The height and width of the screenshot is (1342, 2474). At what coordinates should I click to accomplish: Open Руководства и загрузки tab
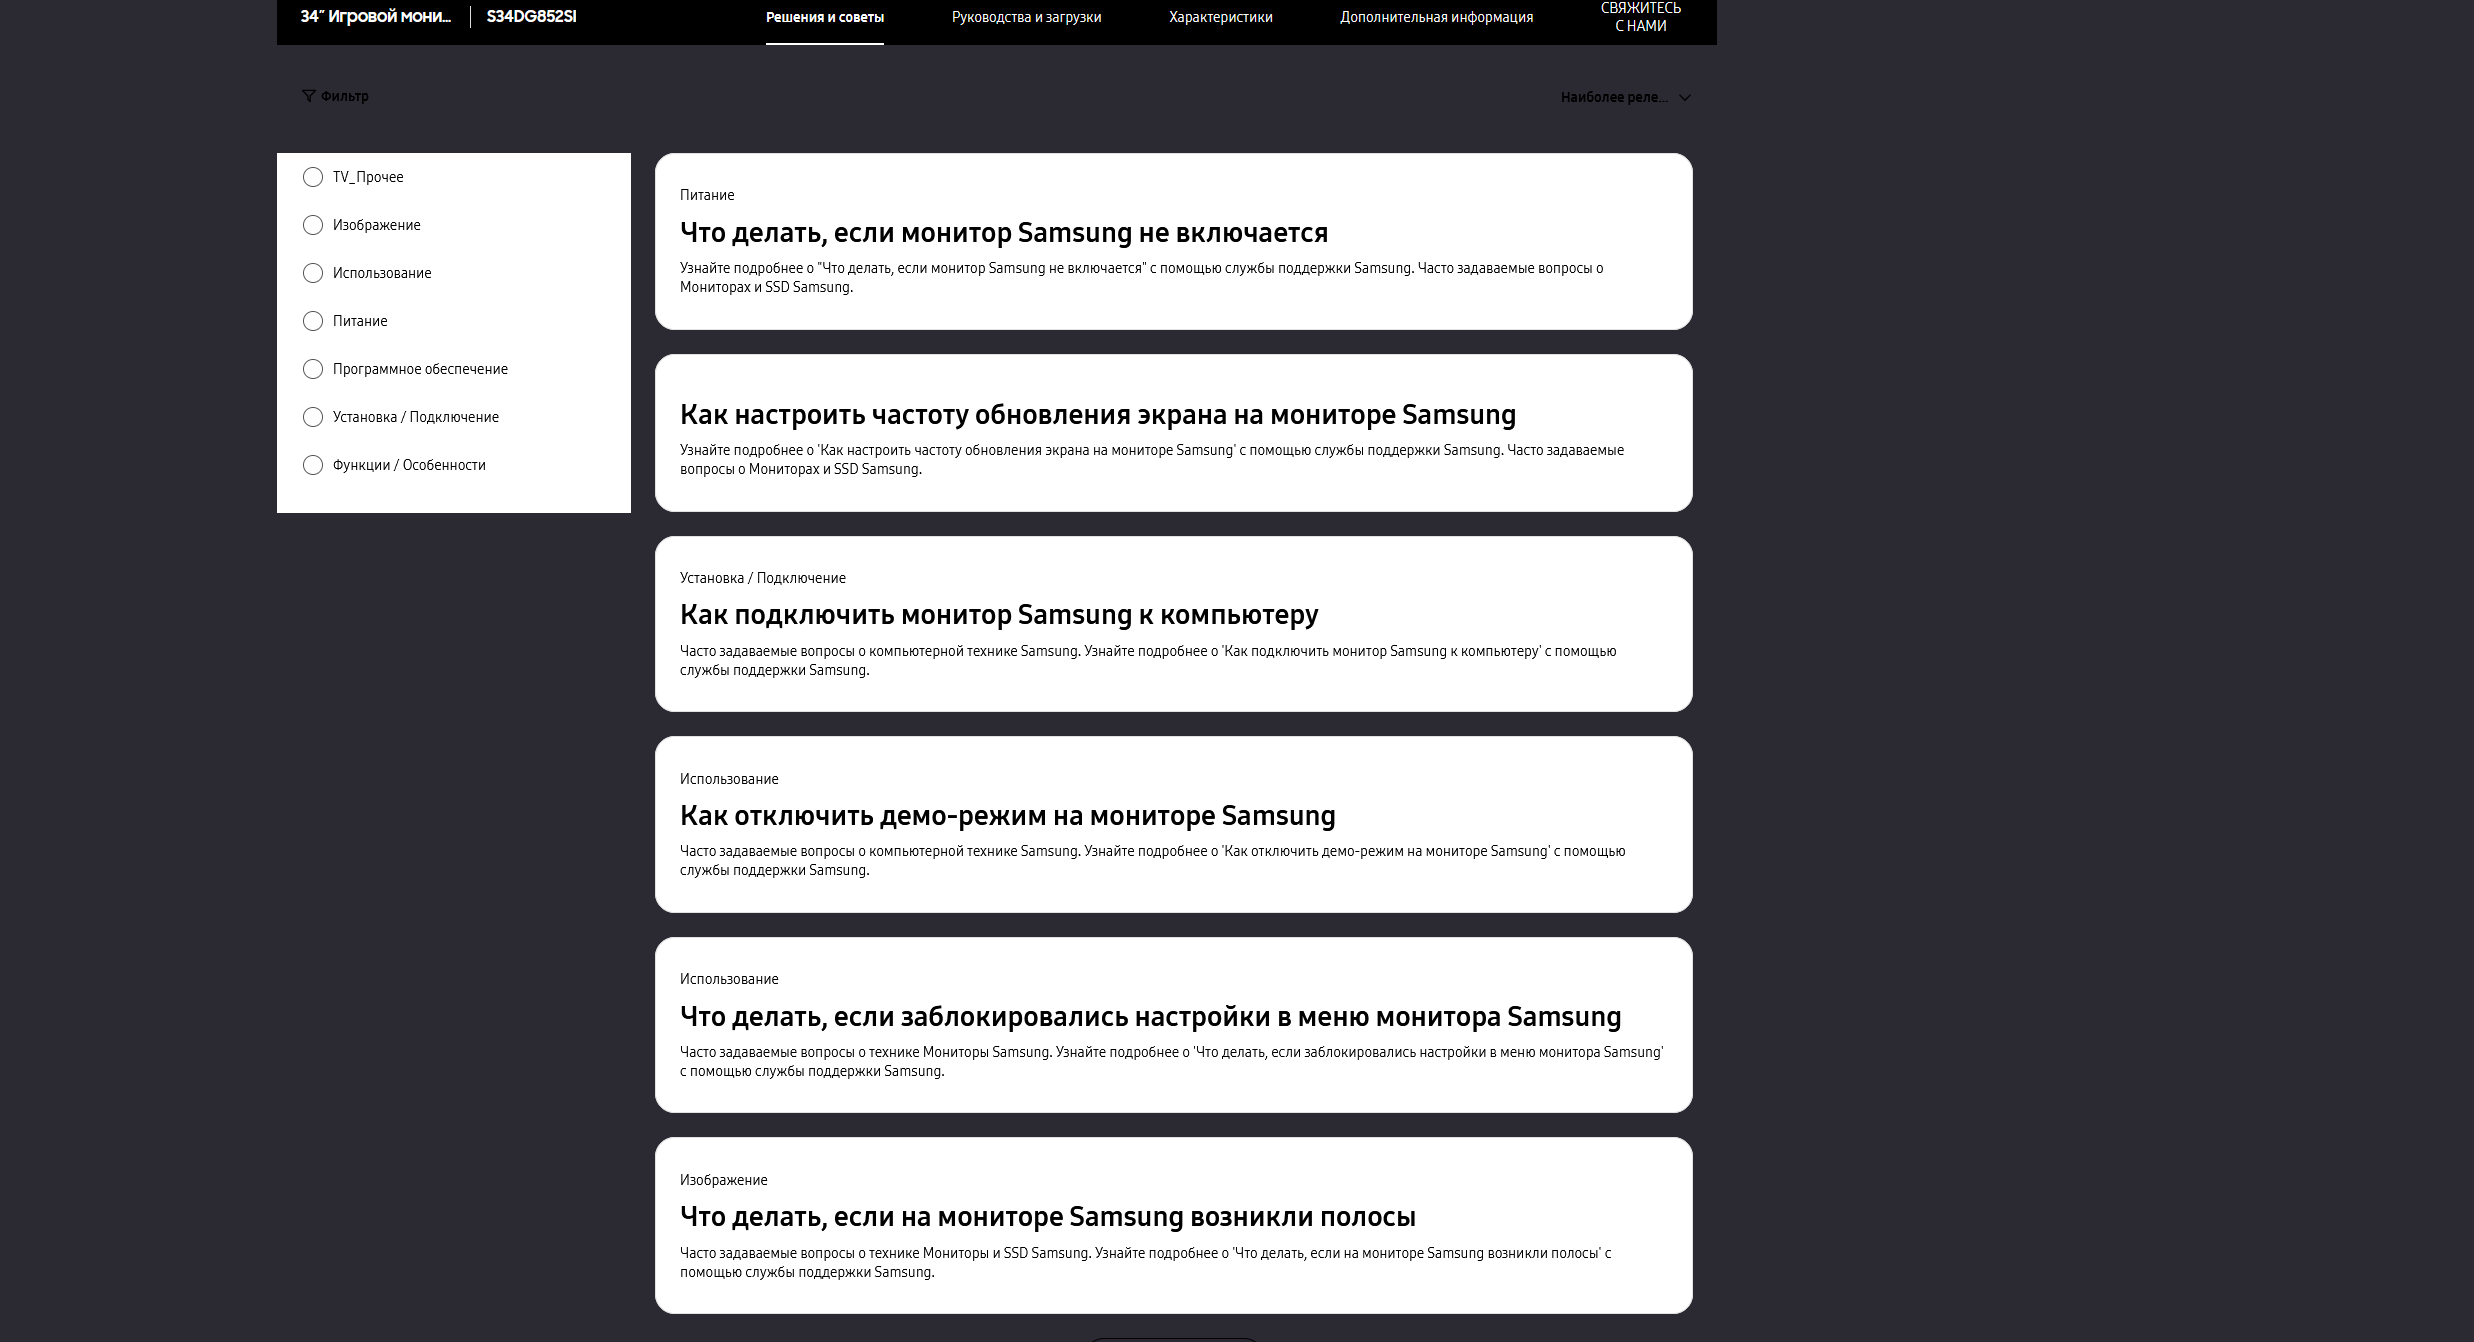point(1026,17)
